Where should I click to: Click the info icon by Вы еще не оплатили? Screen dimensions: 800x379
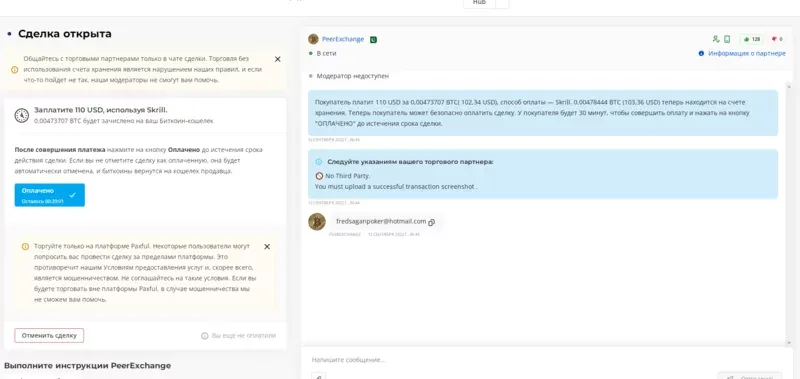click(x=205, y=336)
